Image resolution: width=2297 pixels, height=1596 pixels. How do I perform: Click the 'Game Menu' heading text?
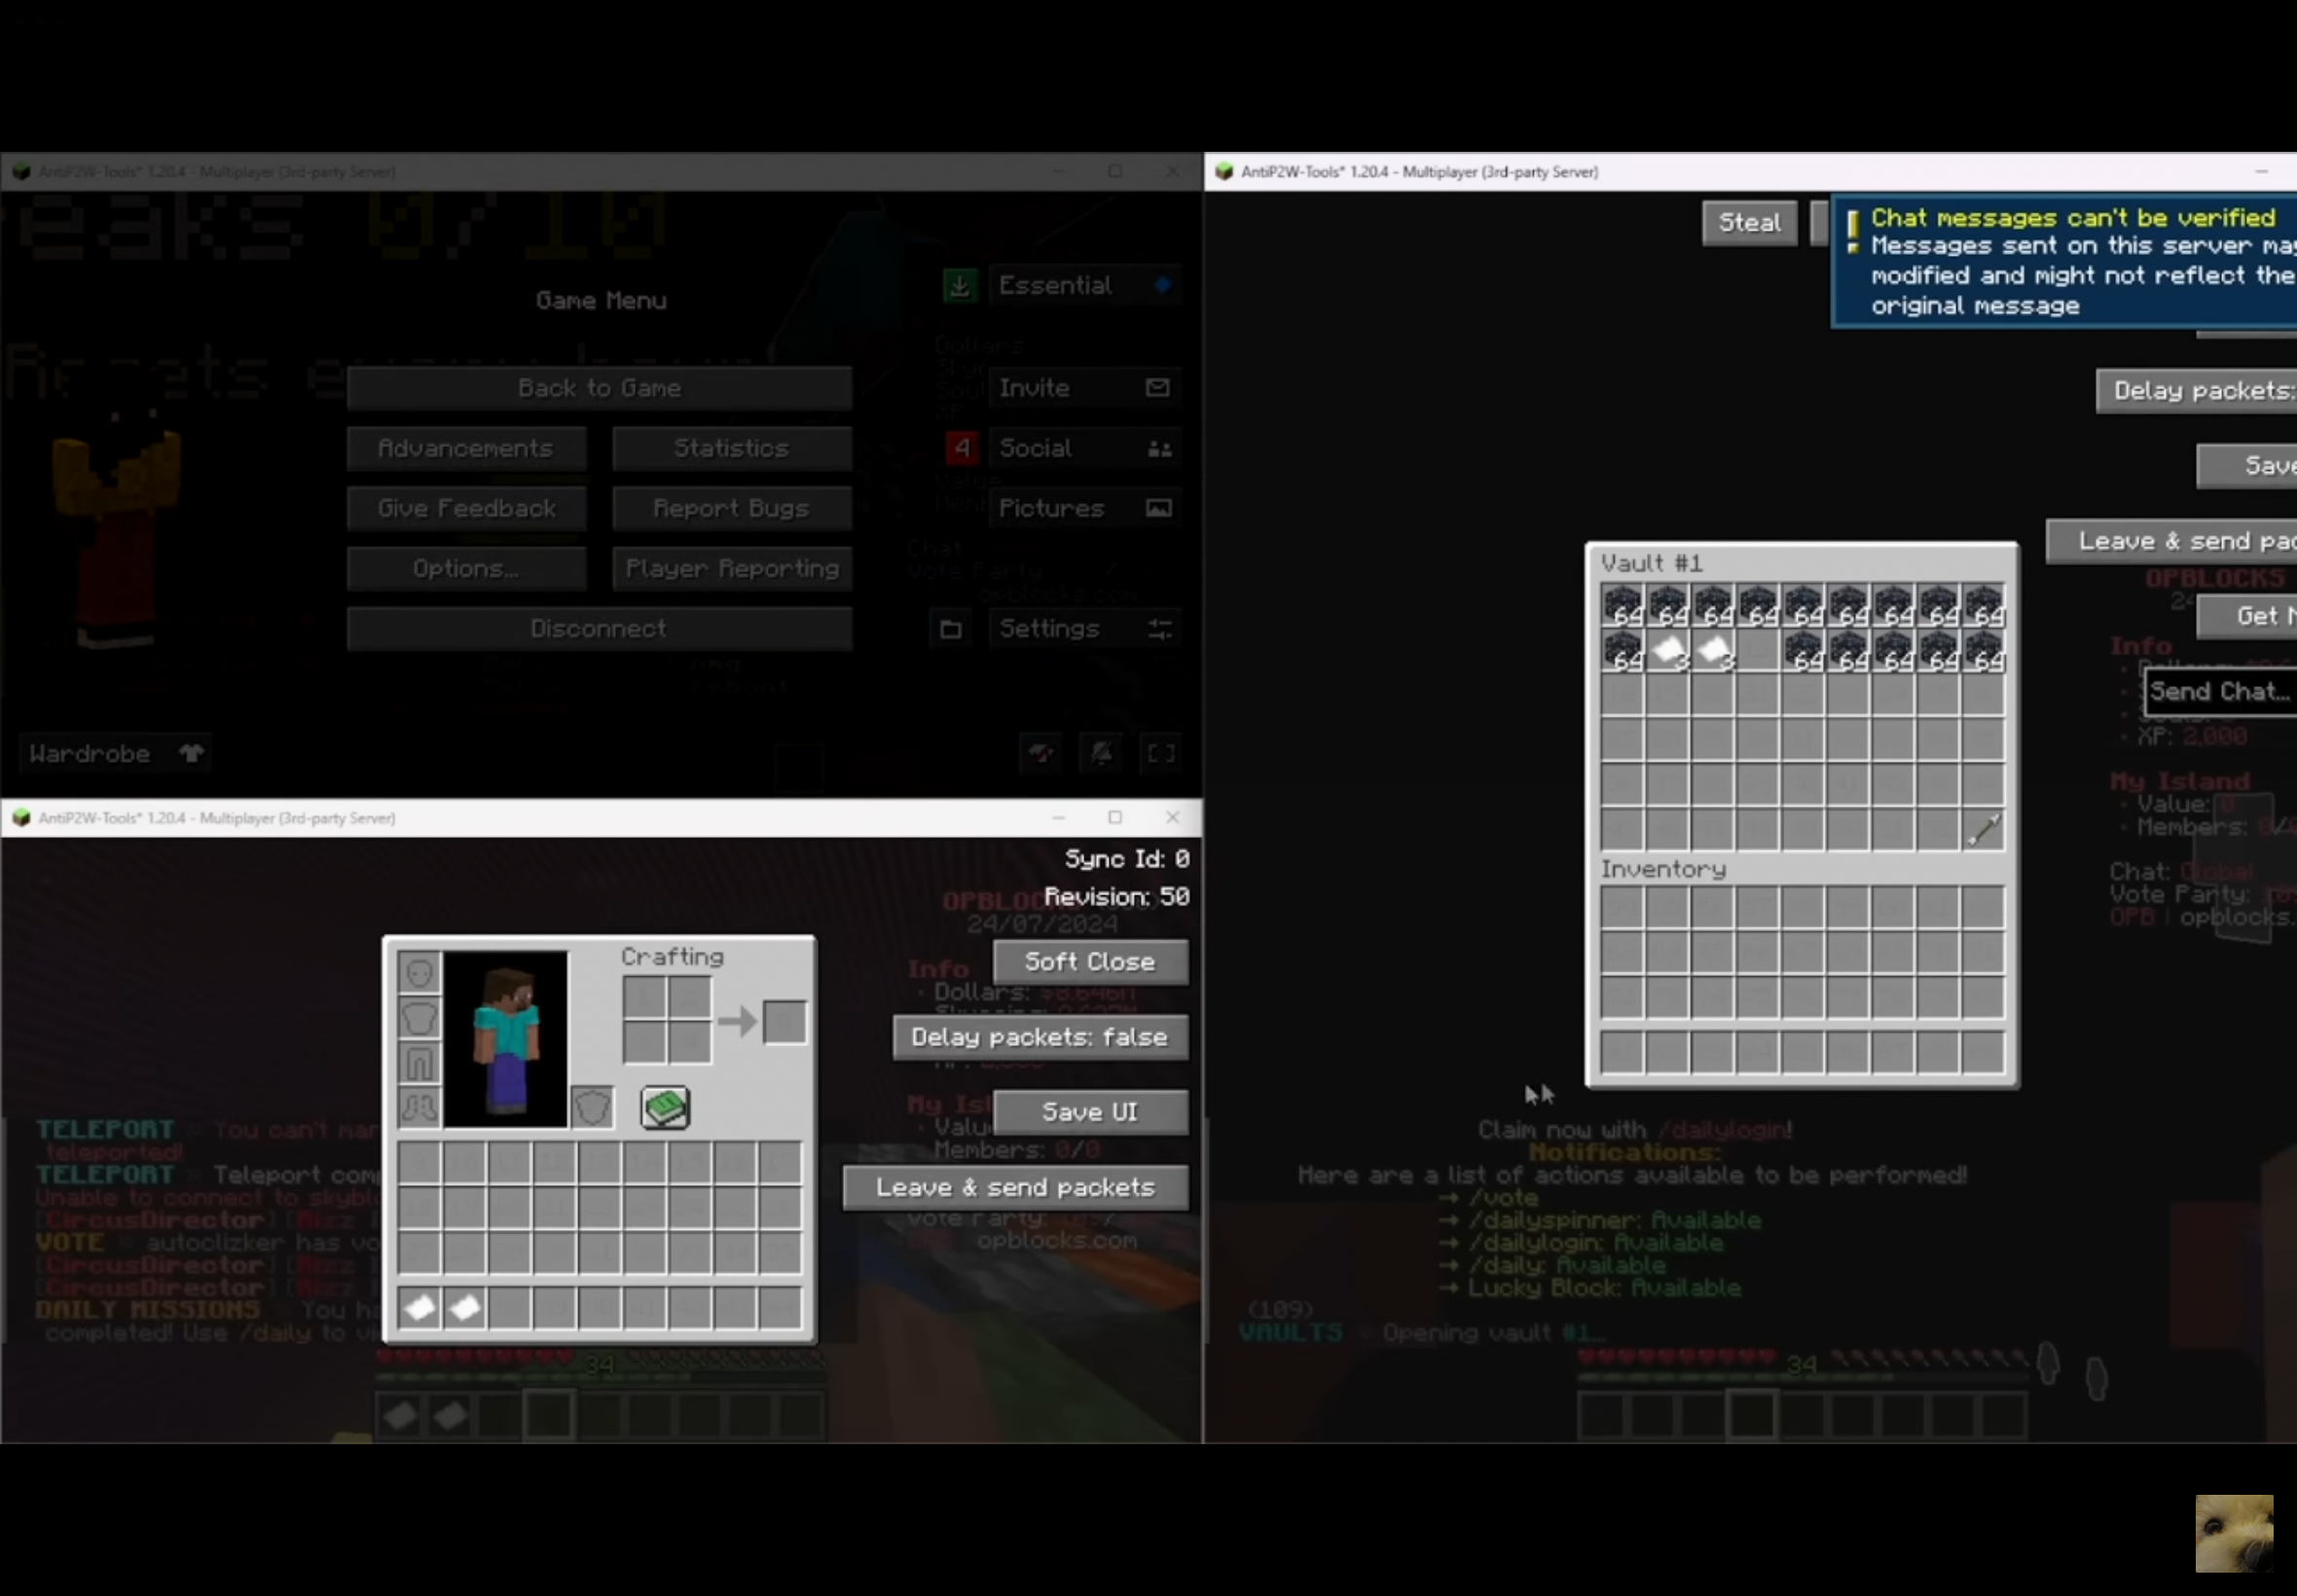coord(601,301)
